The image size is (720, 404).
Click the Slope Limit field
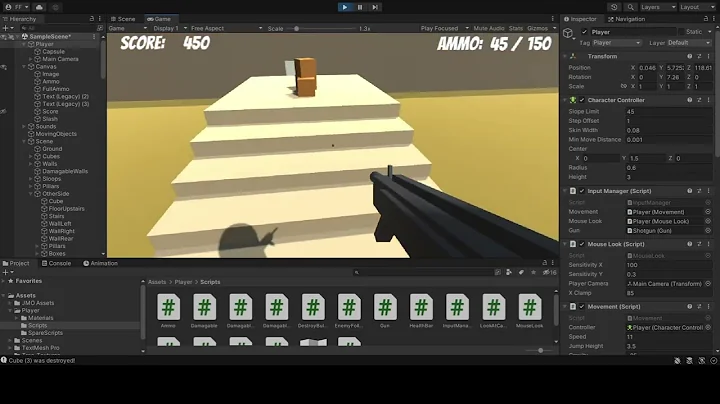(x=669, y=112)
